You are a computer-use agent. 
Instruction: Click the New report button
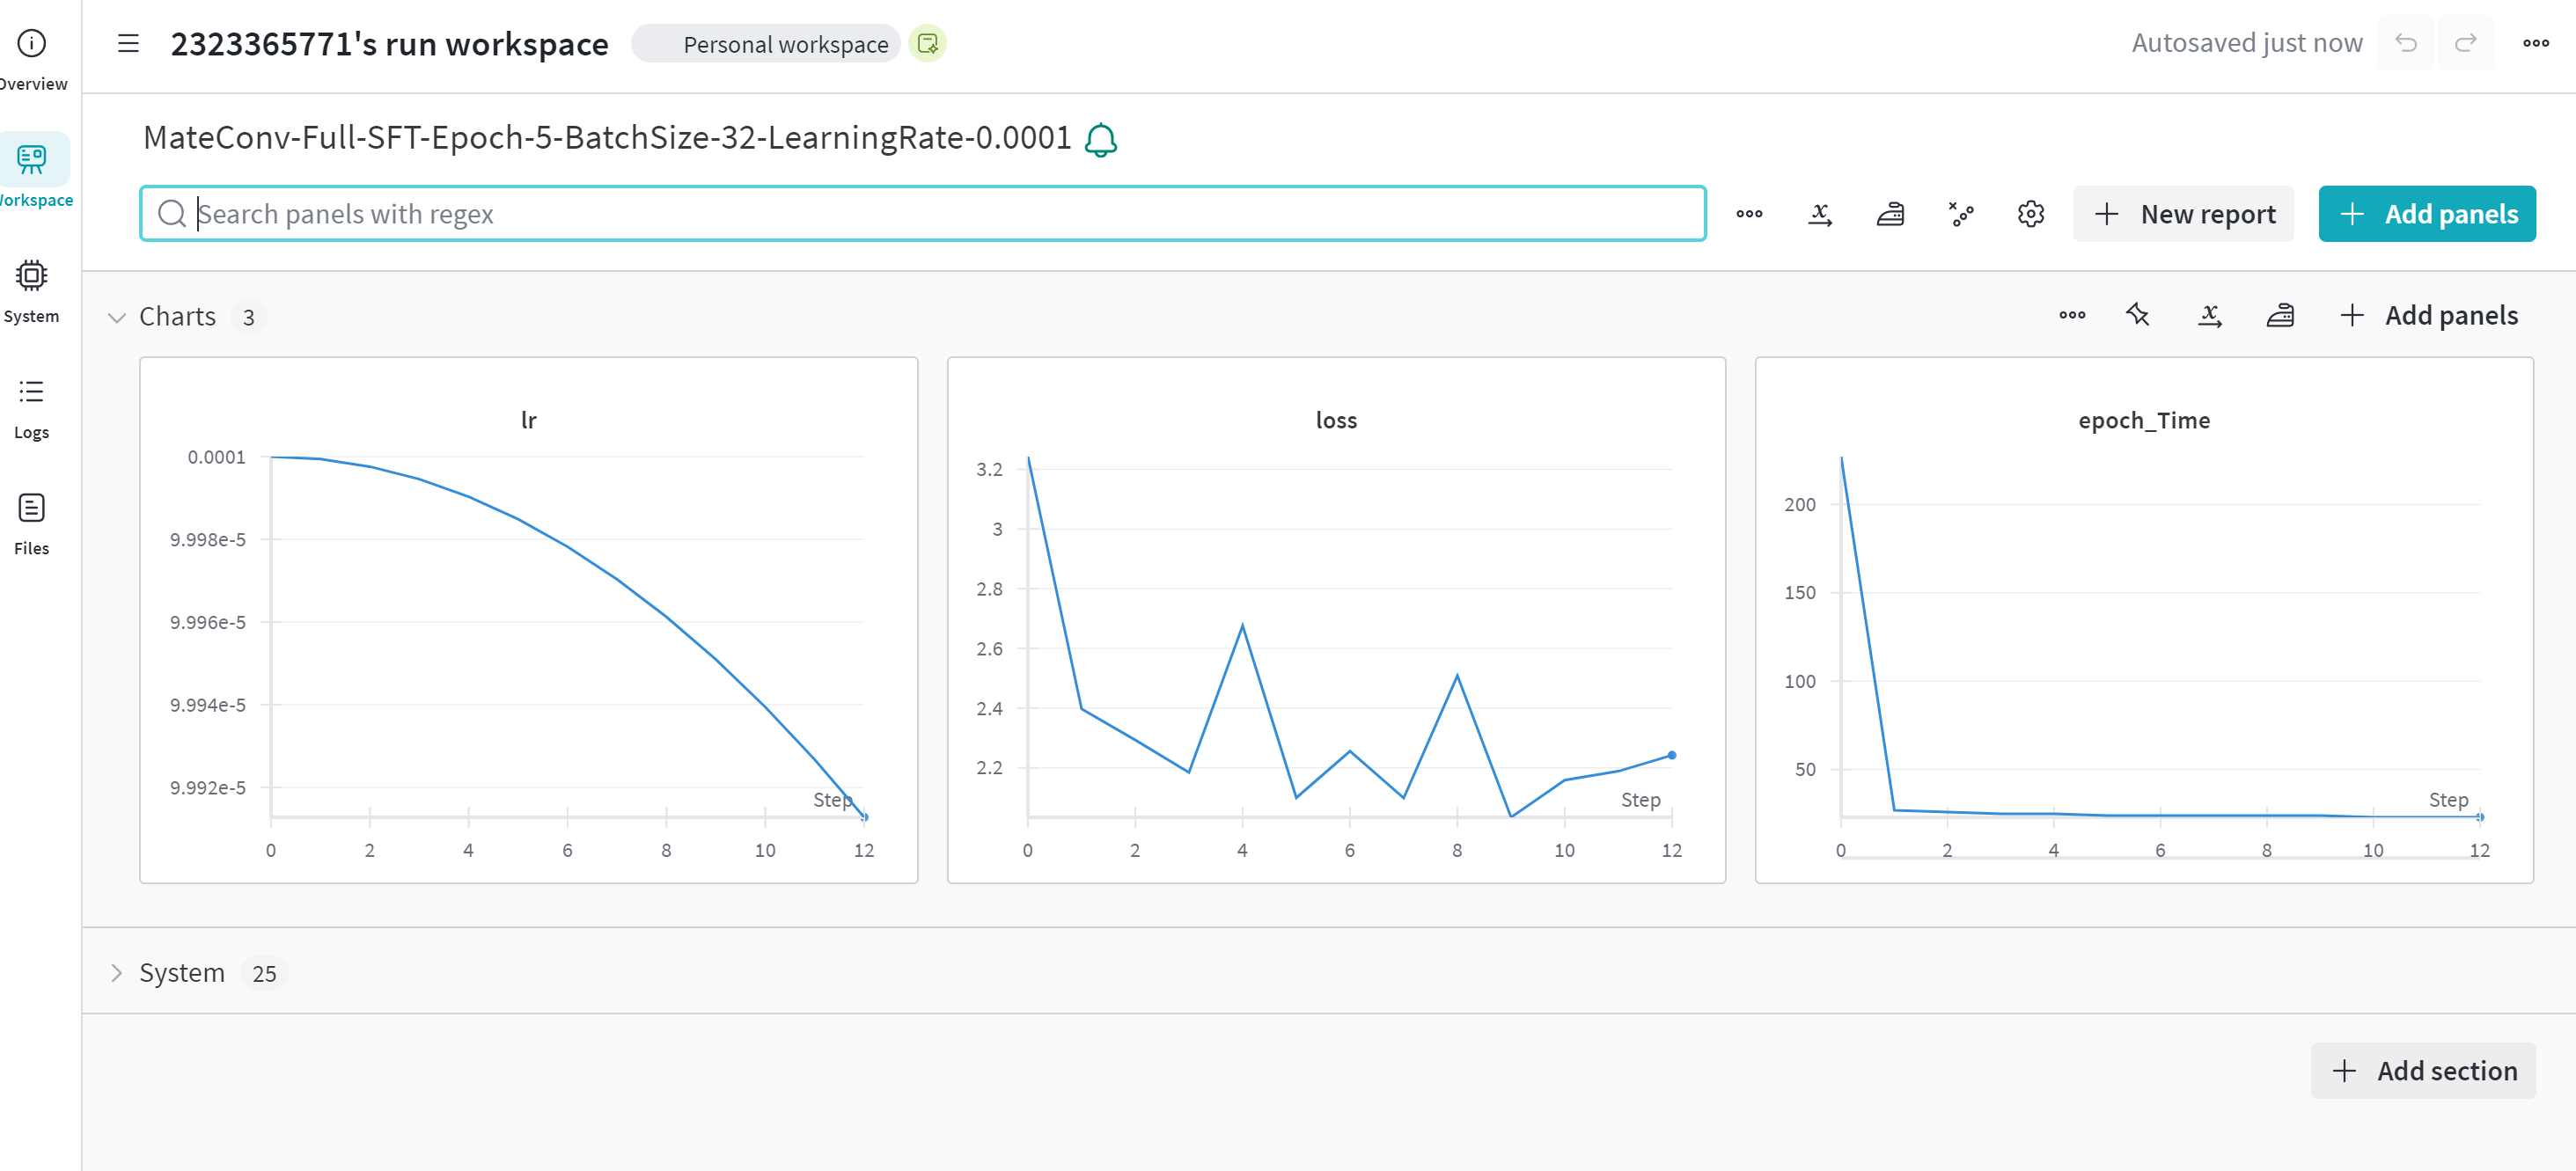[x=2183, y=214]
